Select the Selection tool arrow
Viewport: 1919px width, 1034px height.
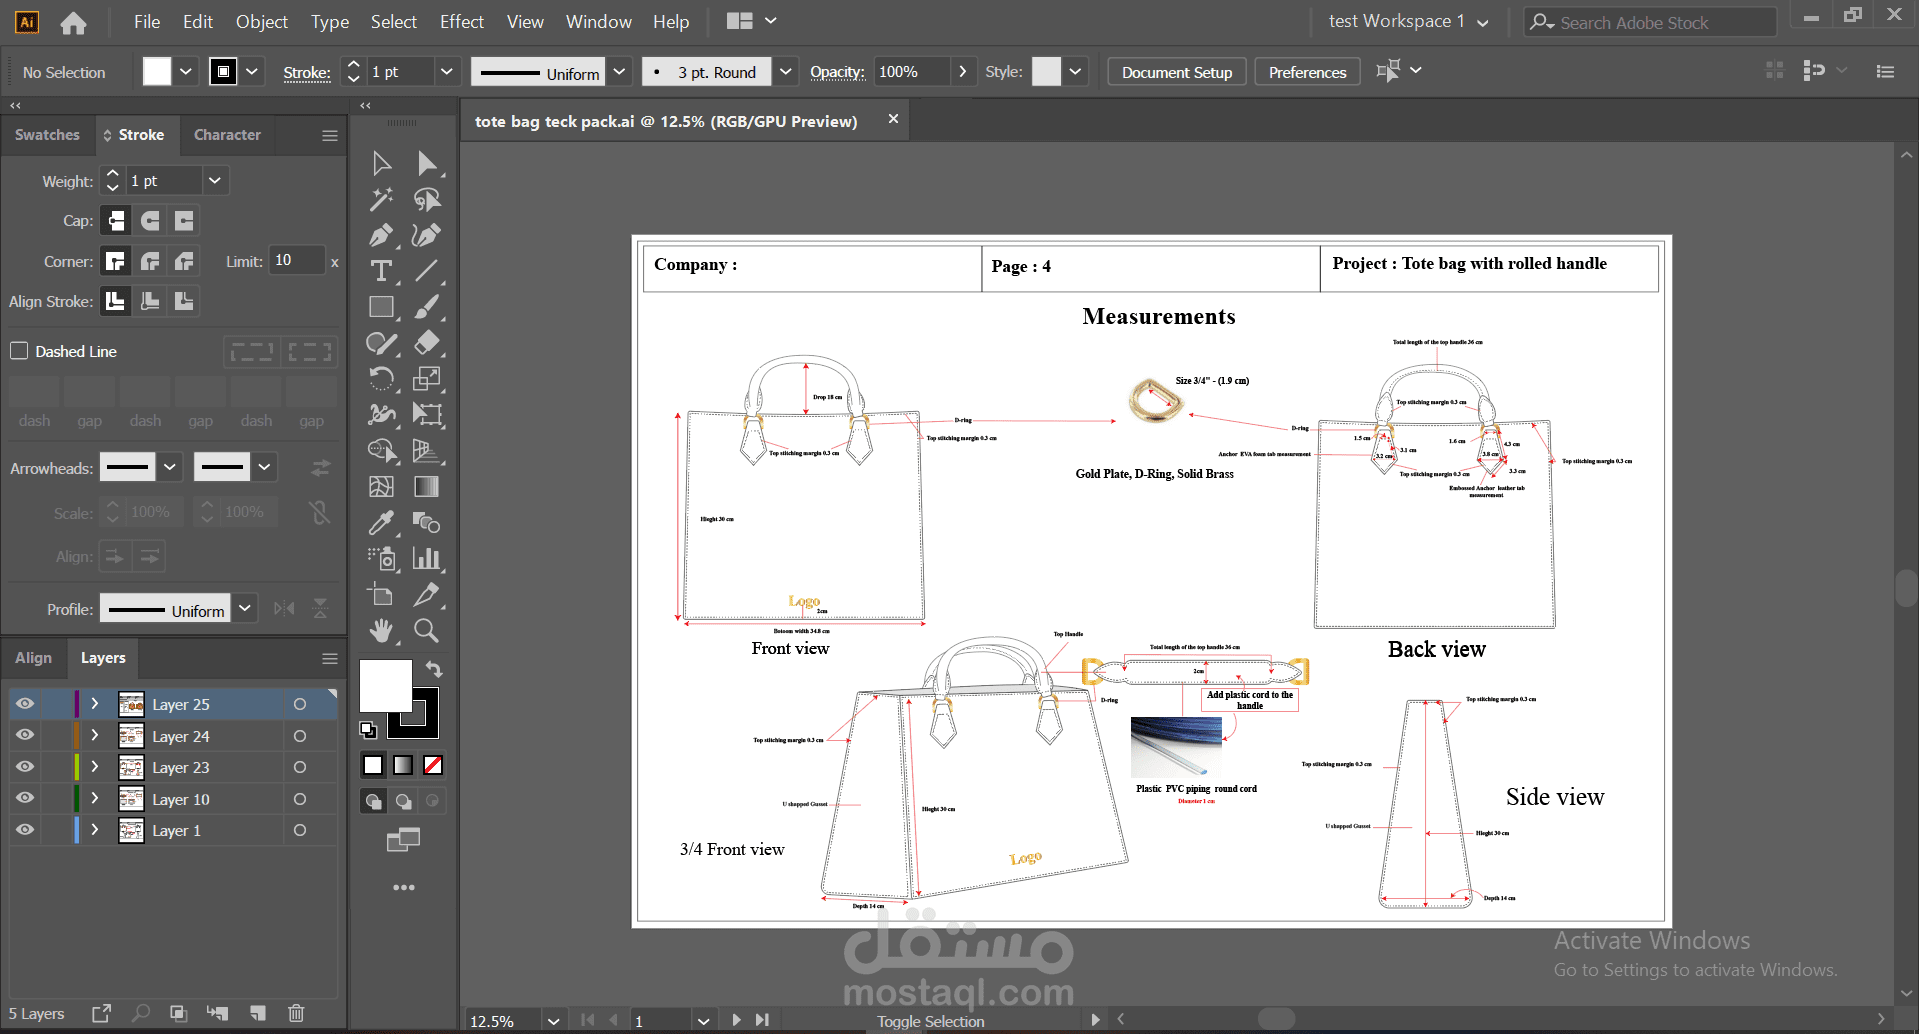[x=381, y=163]
